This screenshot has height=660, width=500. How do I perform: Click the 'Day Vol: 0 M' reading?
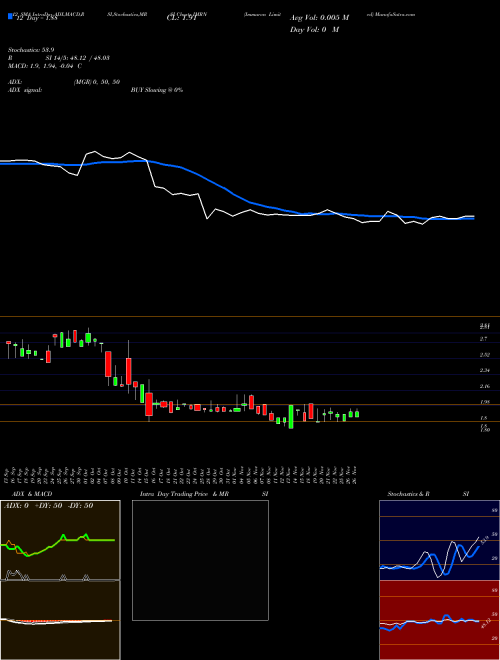click(315, 30)
